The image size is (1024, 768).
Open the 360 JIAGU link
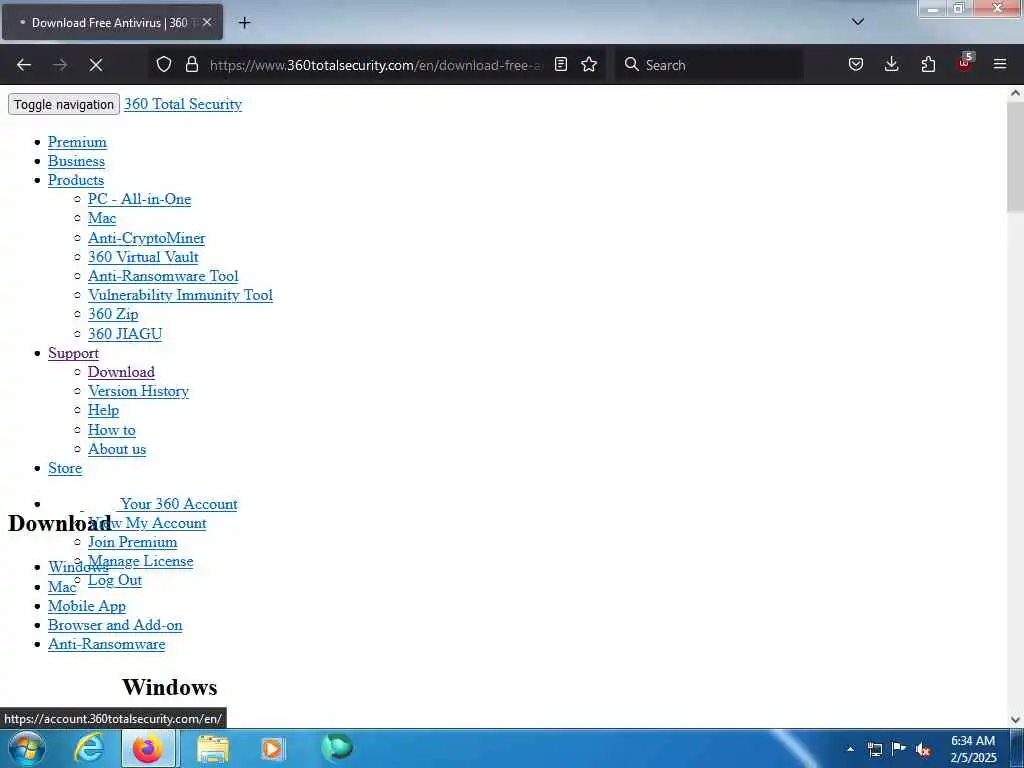(x=125, y=334)
